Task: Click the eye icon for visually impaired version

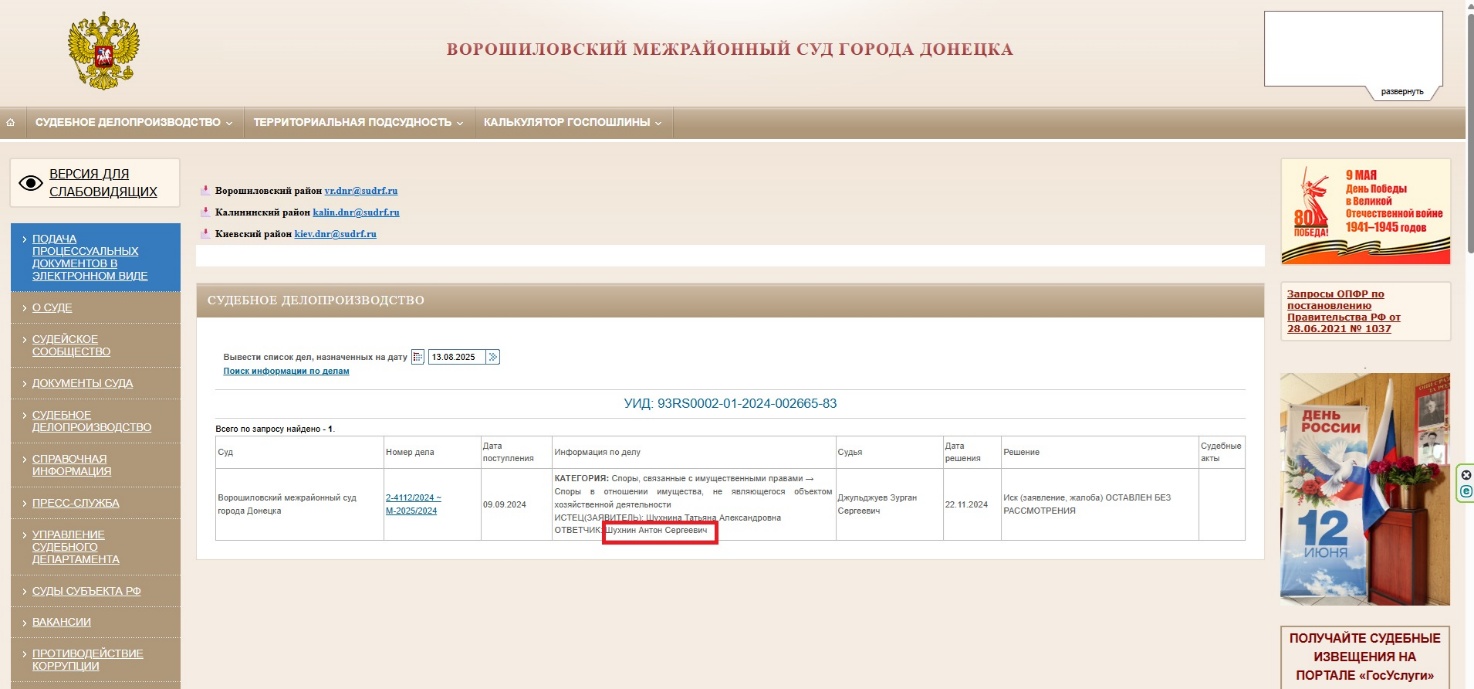Action: pos(31,183)
